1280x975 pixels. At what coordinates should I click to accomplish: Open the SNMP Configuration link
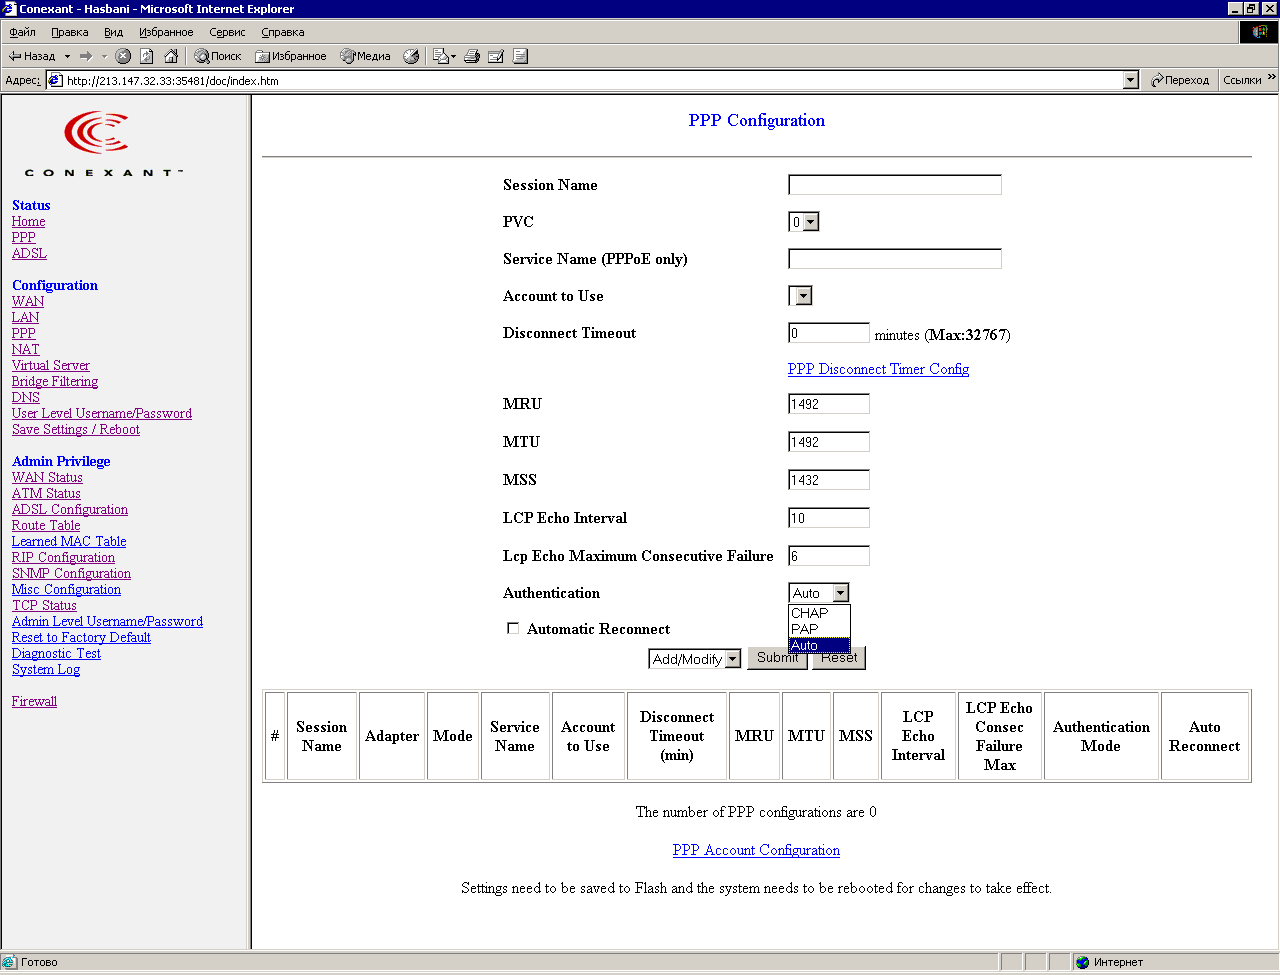[71, 573]
